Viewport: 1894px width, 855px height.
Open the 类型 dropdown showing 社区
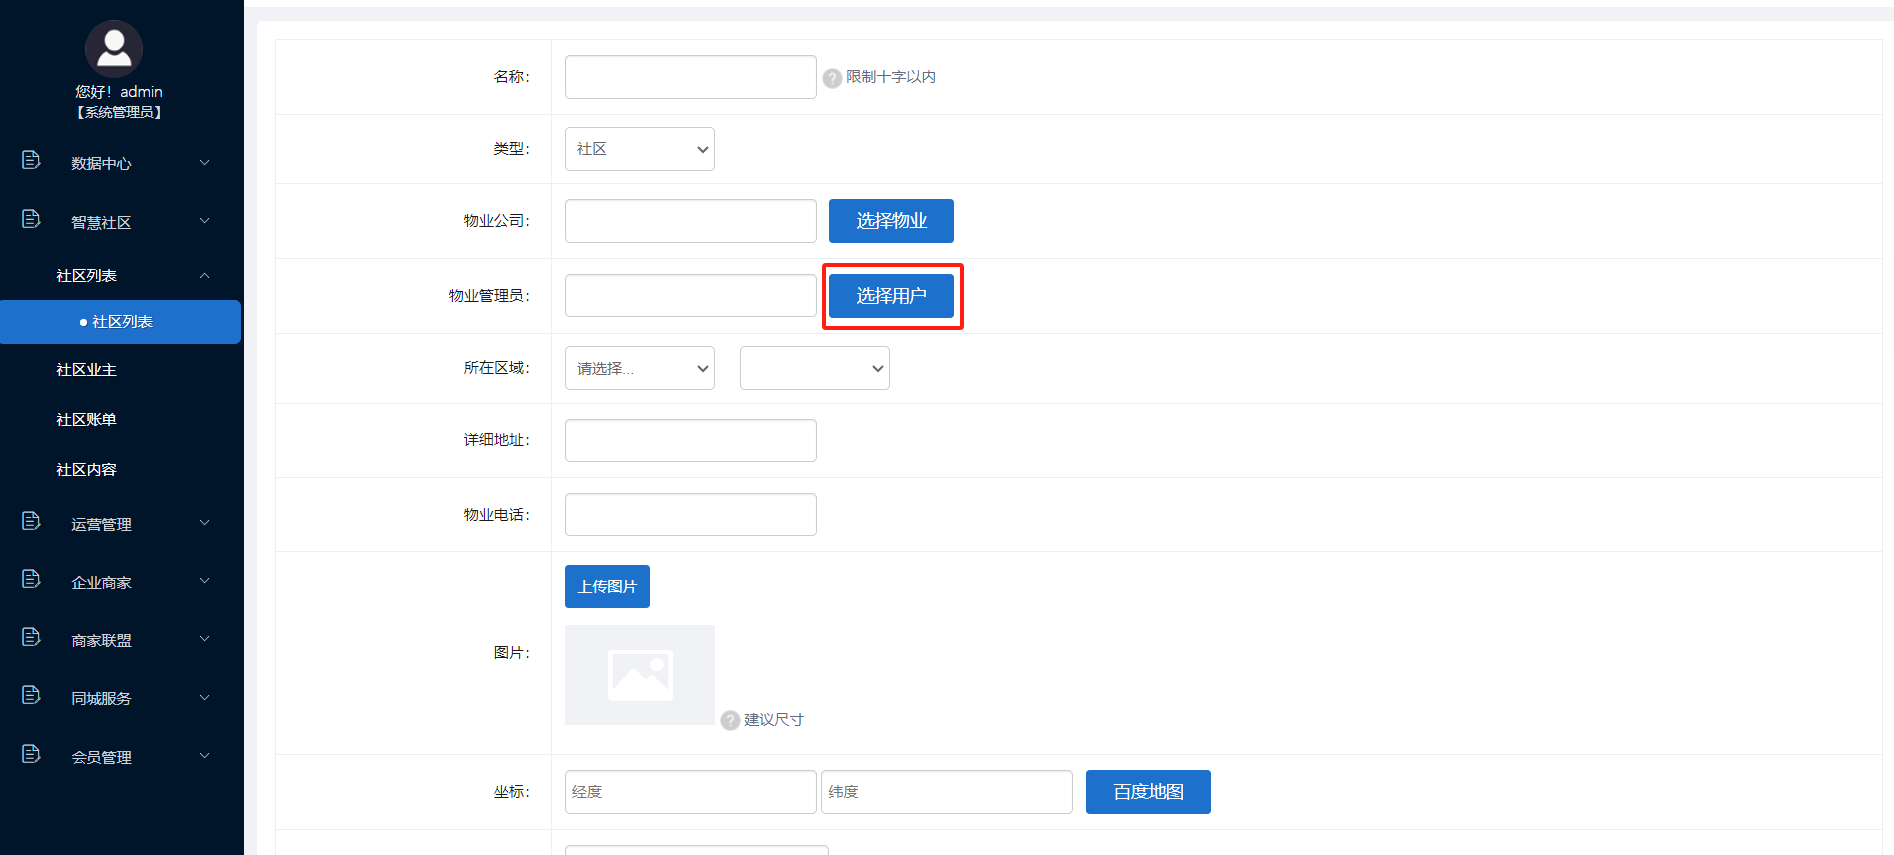[x=639, y=149]
